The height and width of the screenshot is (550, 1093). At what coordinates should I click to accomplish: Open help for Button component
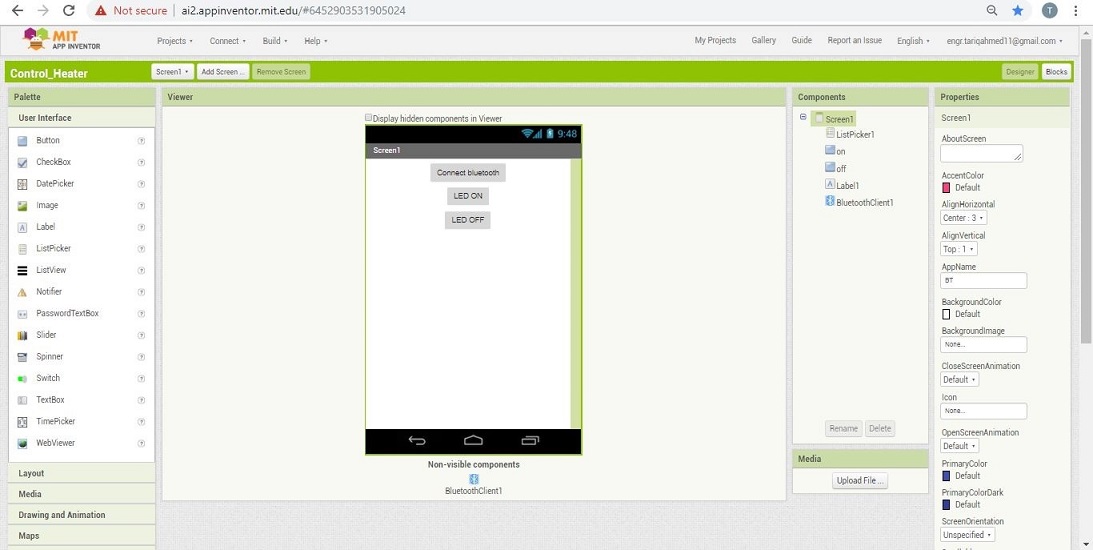(x=142, y=140)
